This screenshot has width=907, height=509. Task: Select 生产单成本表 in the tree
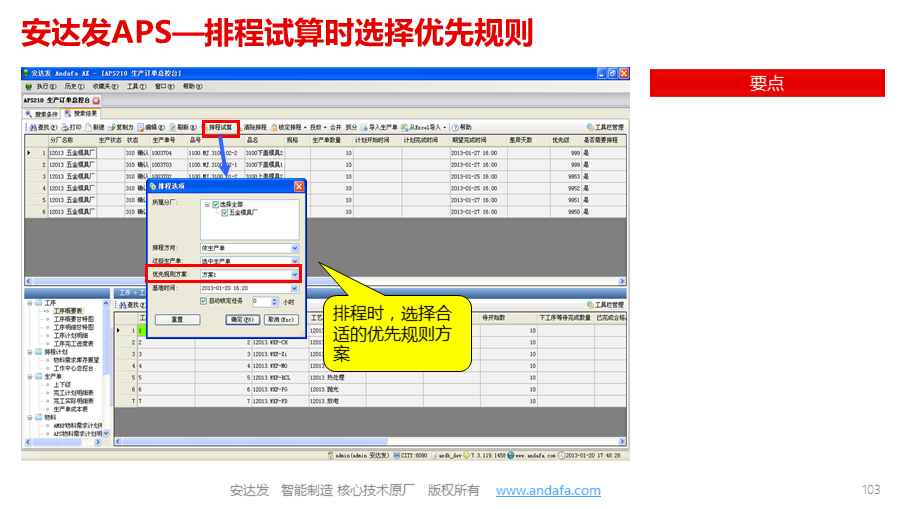pos(71,410)
